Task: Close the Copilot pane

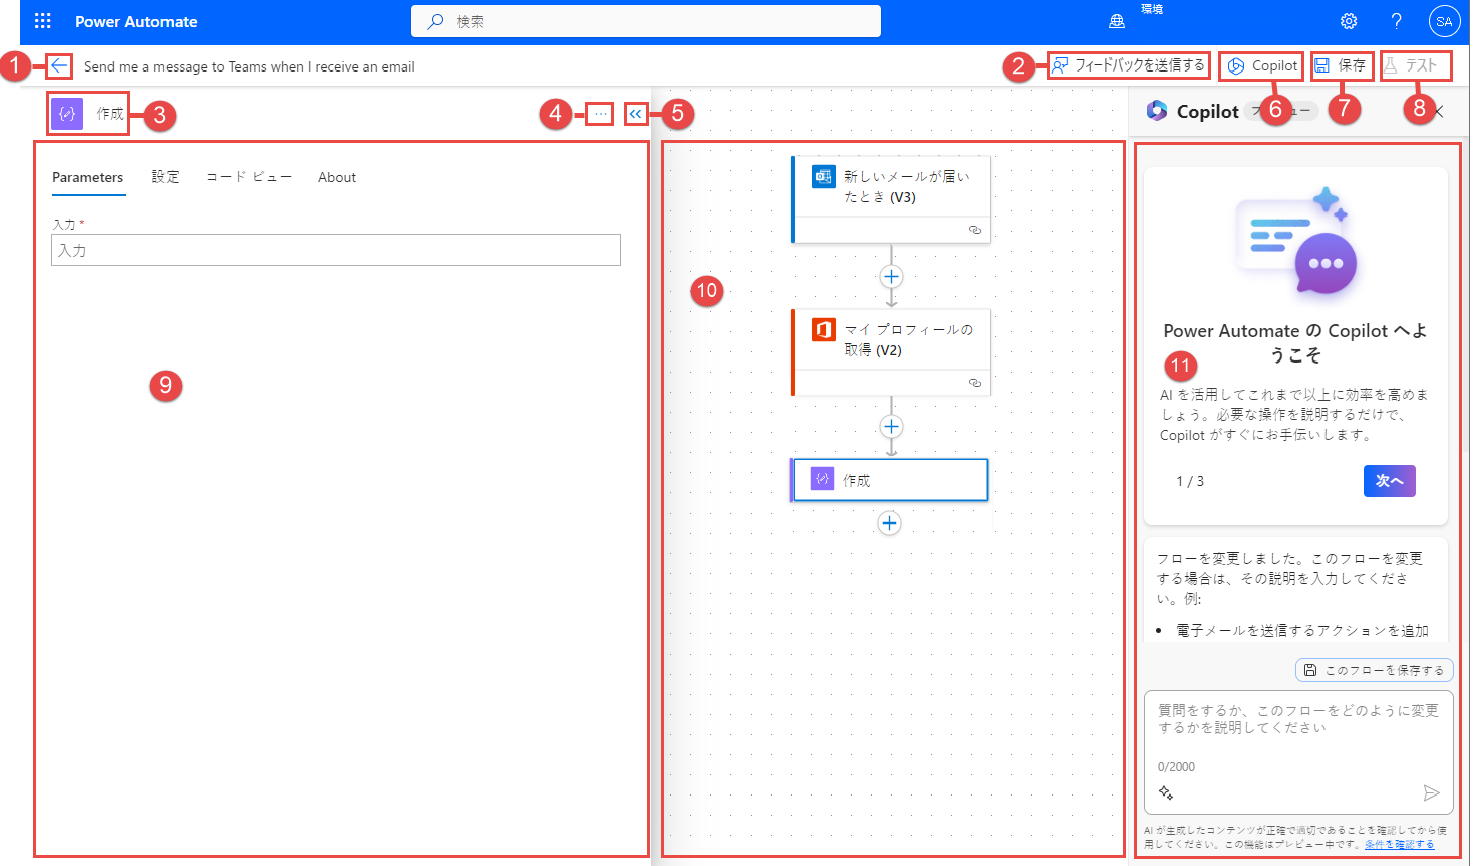Action: click(1438, 112)
